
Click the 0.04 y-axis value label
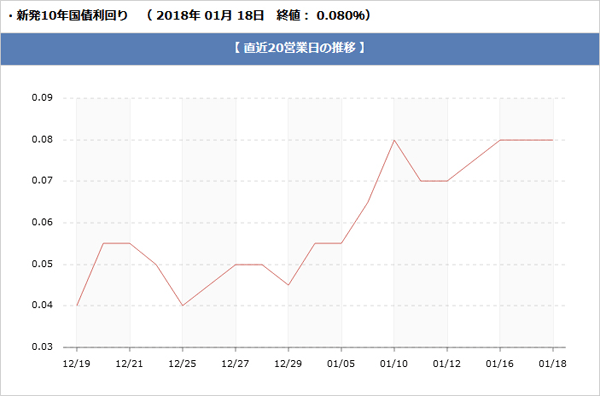coord(42,305)
